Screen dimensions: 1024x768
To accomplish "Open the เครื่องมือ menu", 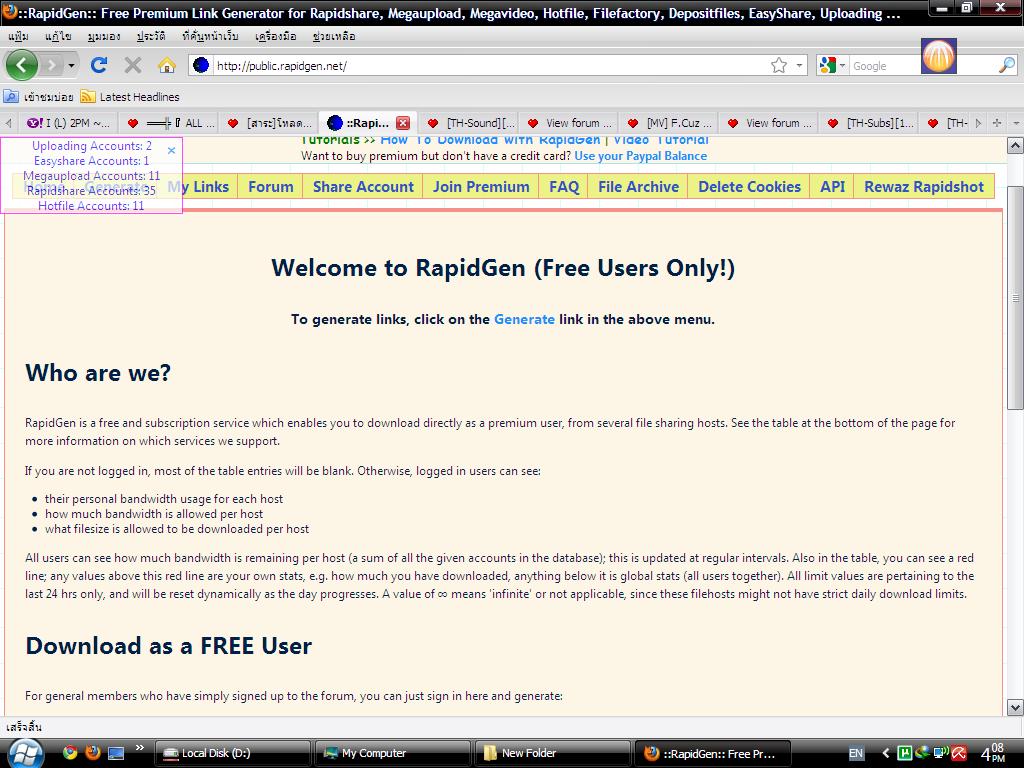I will coord(276,36).
